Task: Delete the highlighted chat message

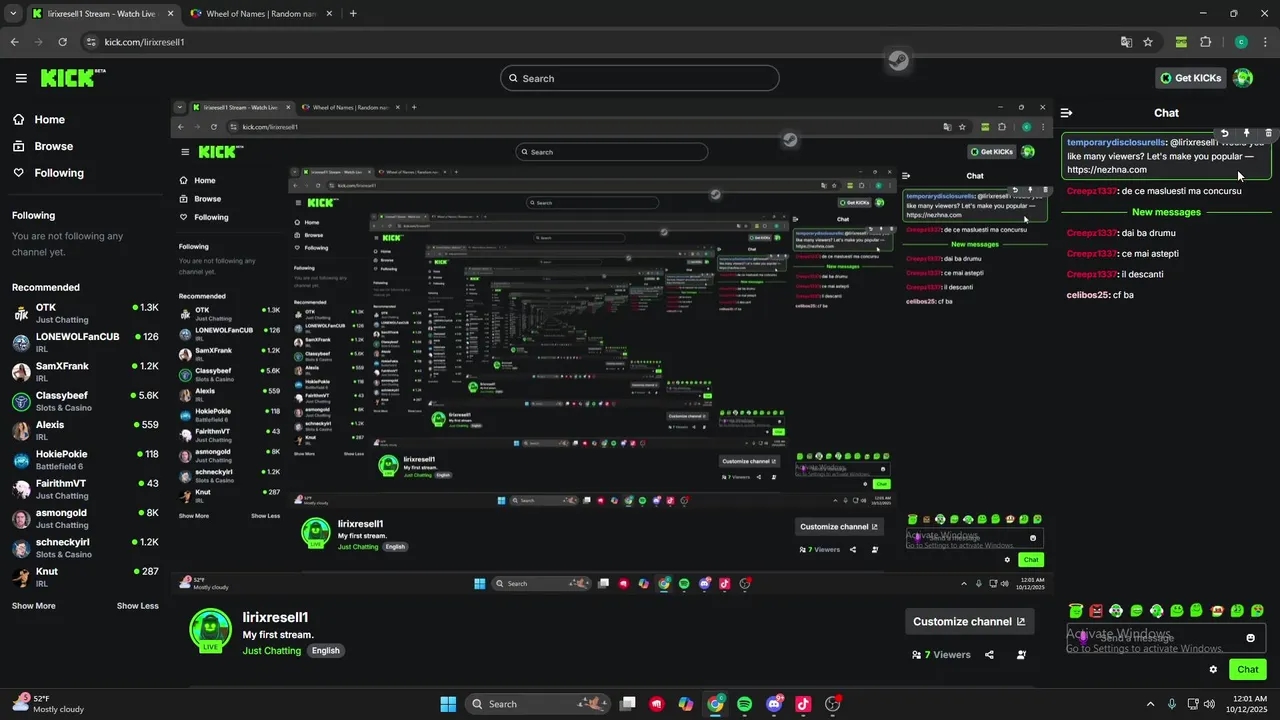Action: tap(1269, 133)
